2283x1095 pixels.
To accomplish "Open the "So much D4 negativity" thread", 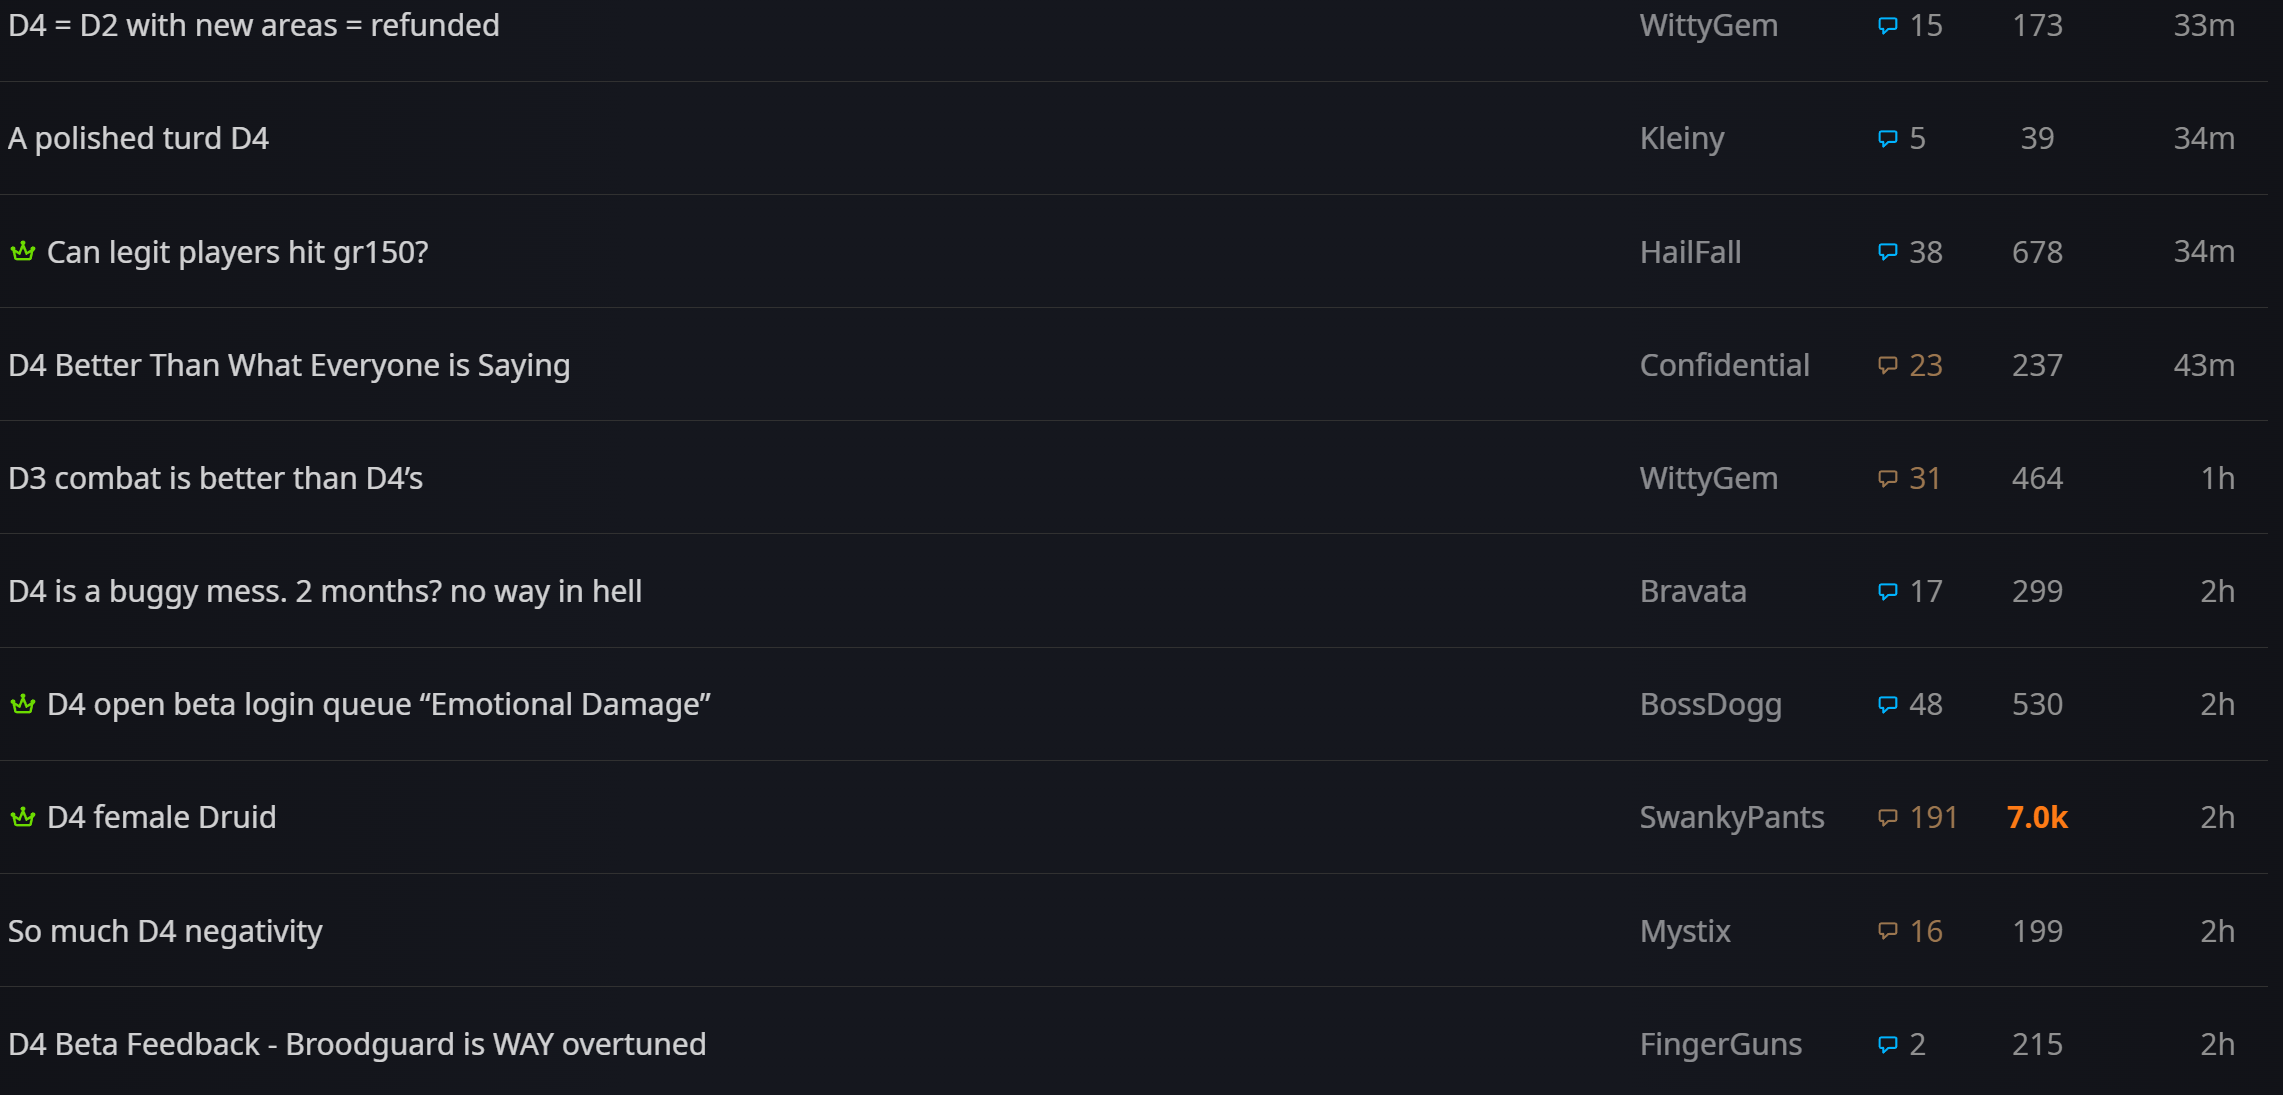I will click(x=165, y=931).
